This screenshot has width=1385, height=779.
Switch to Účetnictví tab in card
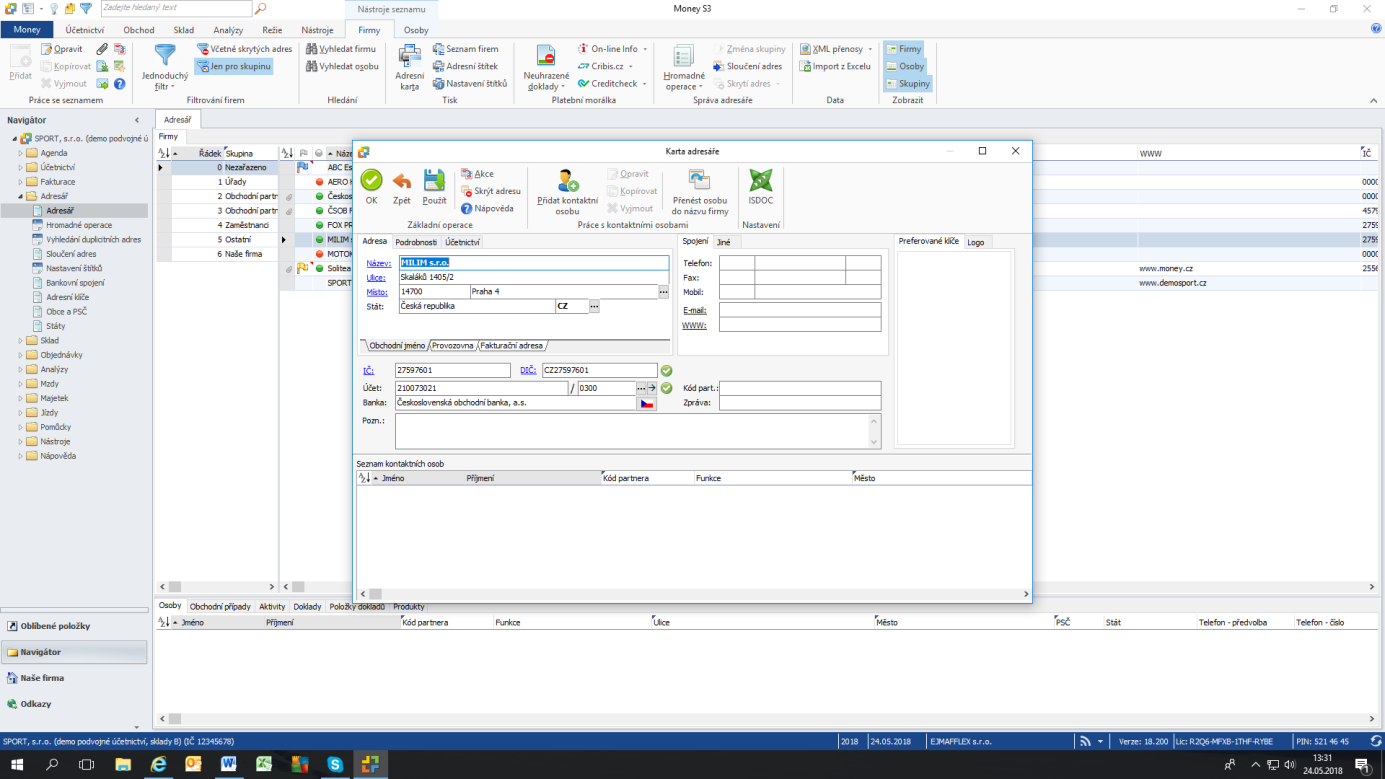coord(462,242)
